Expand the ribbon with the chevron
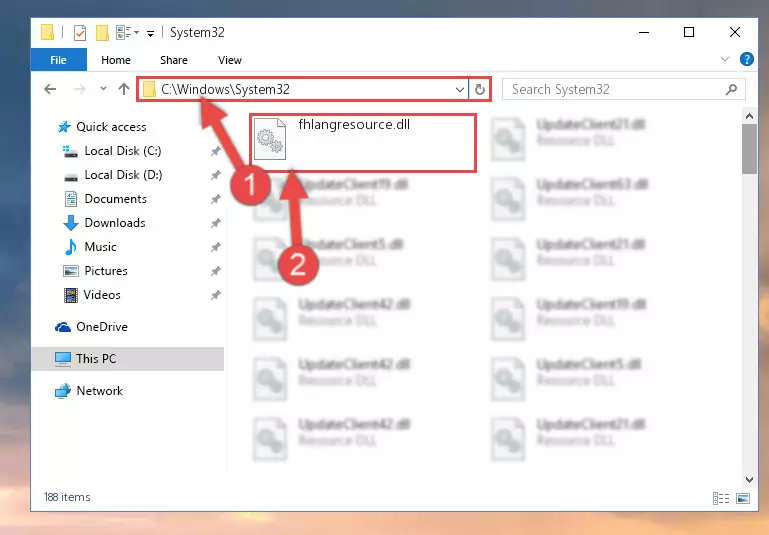This screenshot has height=535, width=769. 724,59
